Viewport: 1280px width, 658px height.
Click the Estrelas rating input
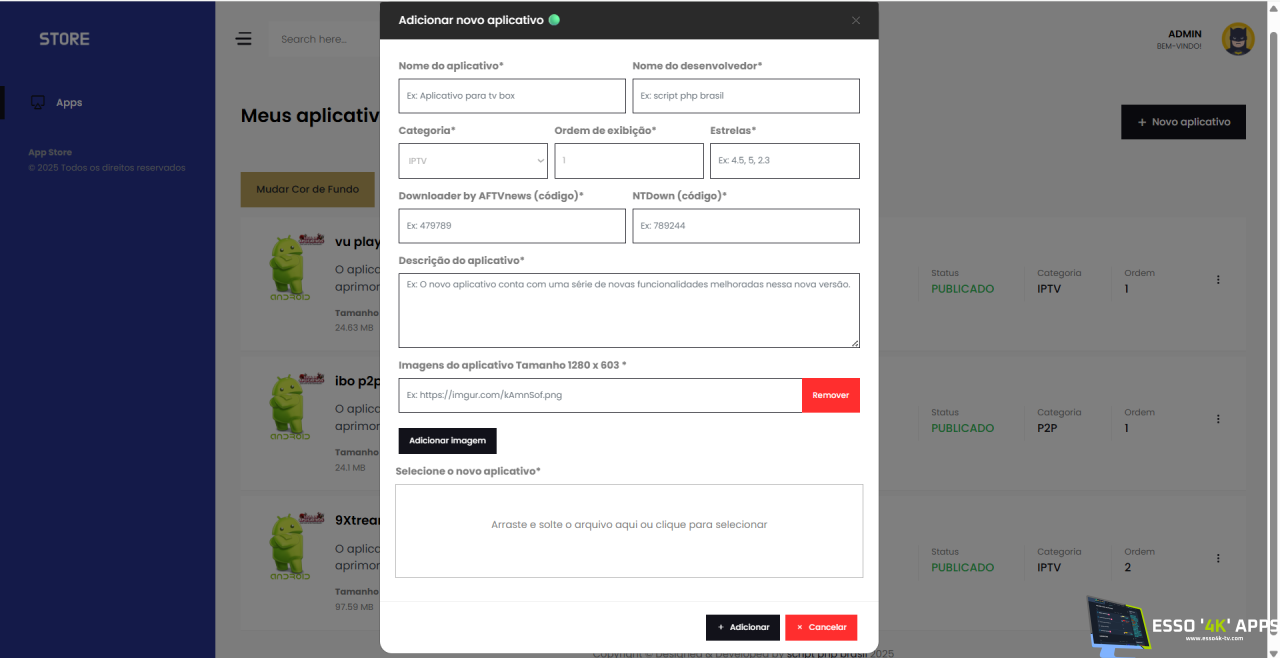pos(784,160)
